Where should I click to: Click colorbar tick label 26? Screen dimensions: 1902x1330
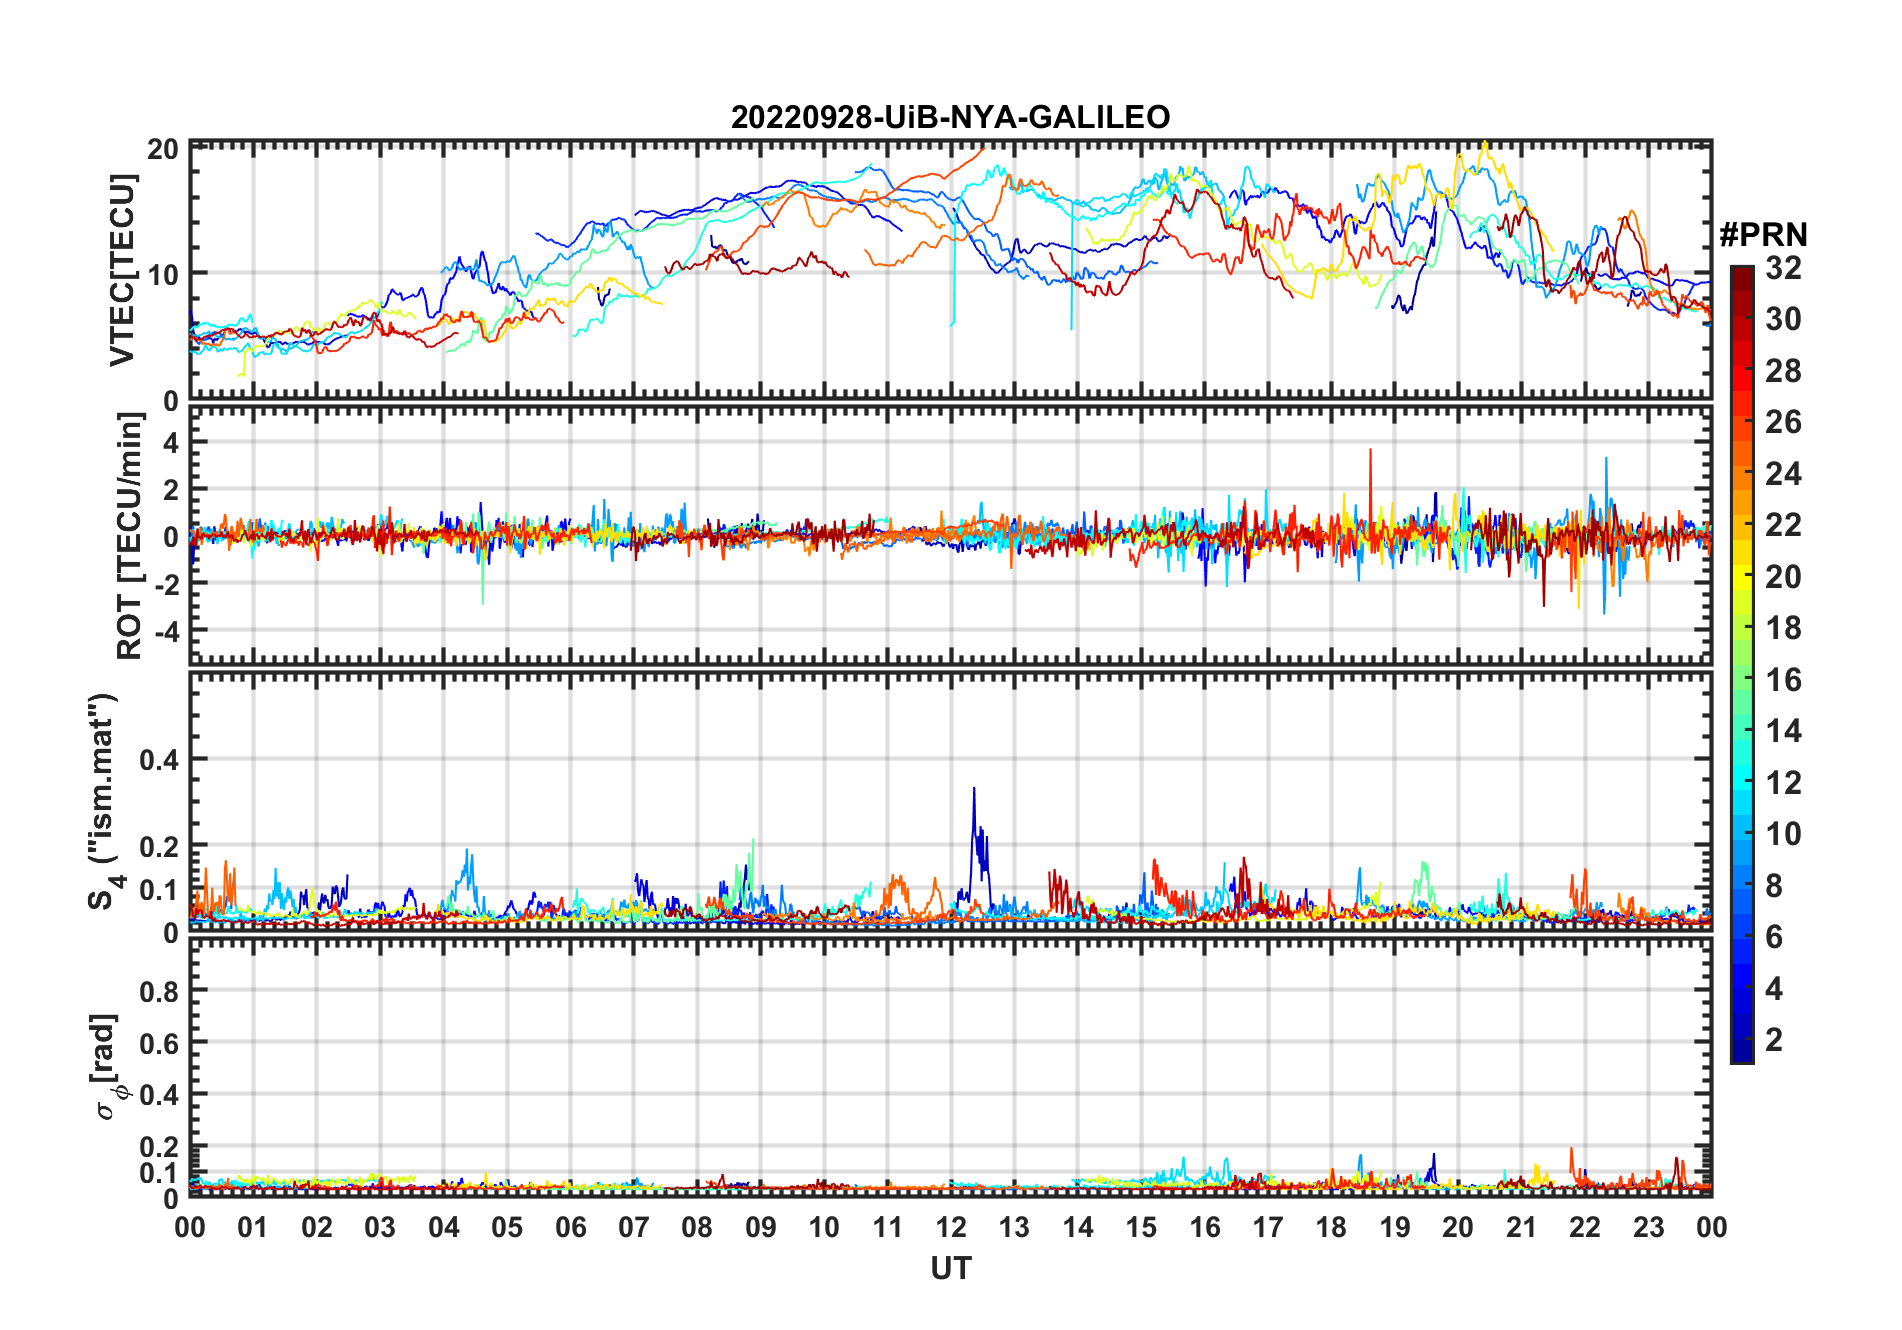click(x=1783, y=422)
